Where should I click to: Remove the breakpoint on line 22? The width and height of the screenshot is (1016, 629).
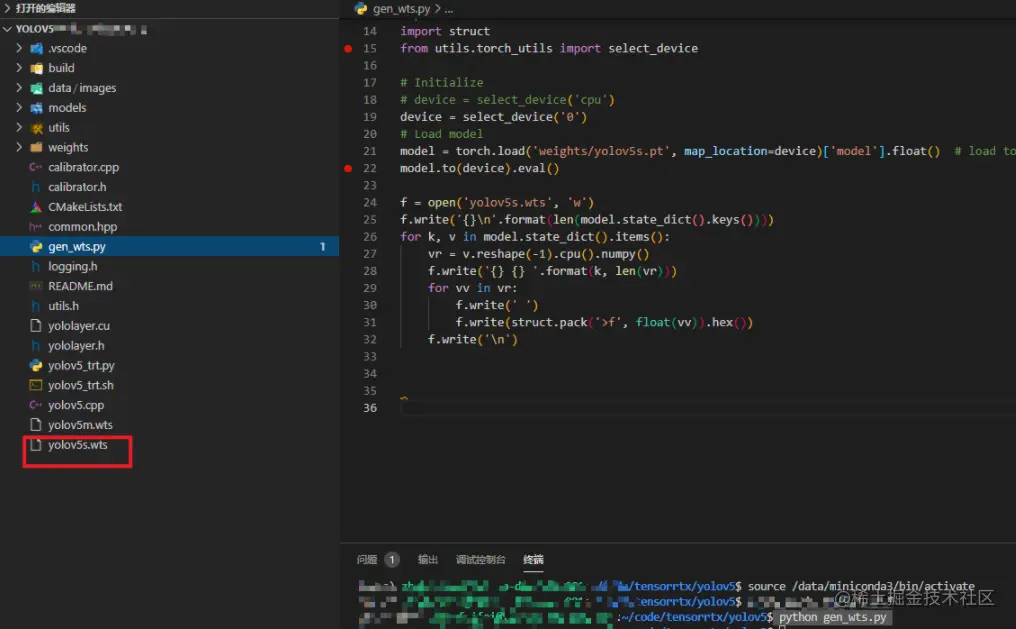(348, 168)
